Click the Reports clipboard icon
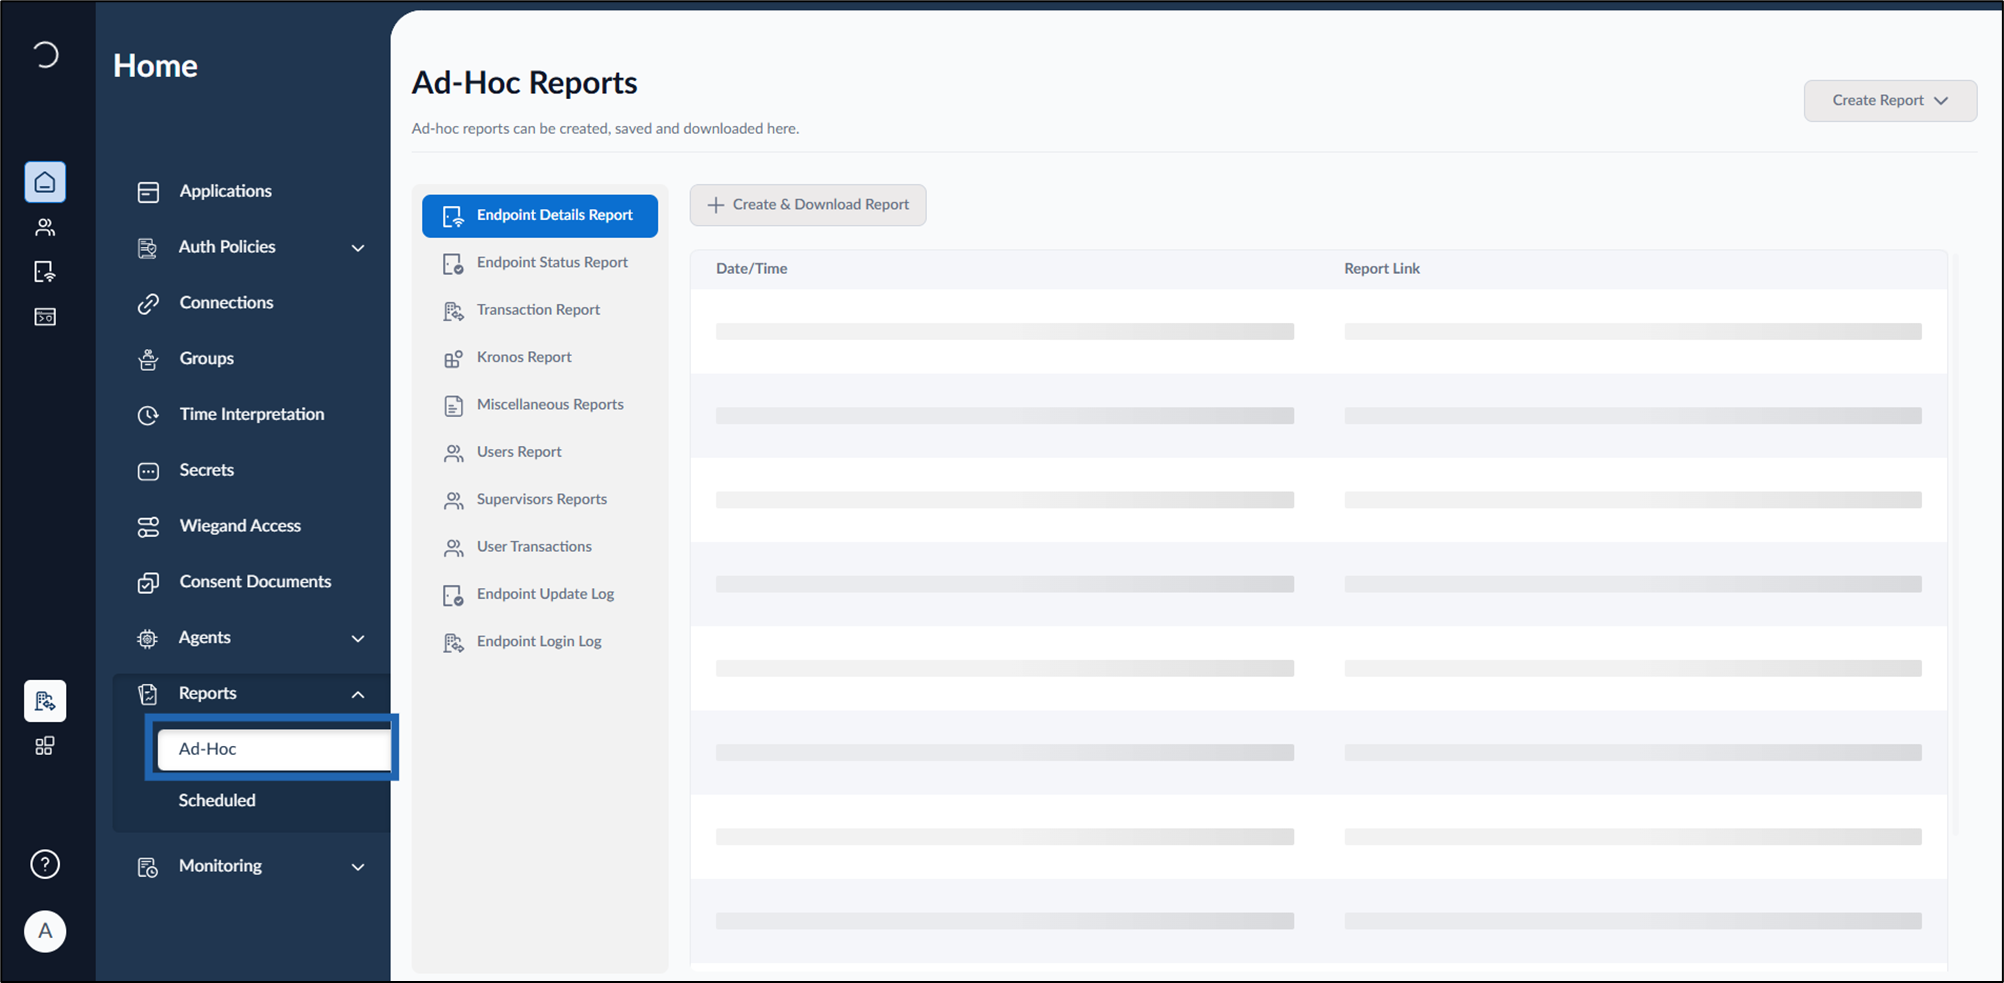Image resolution: width=2004 pixels, height=983 pixels. [148, 694]
